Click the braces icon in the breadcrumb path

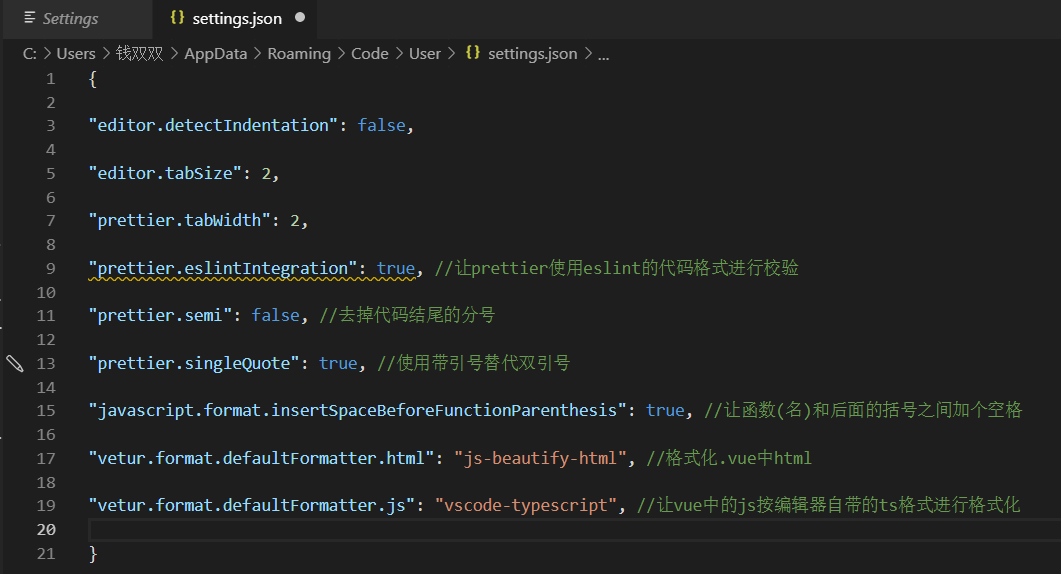(473, 54)
